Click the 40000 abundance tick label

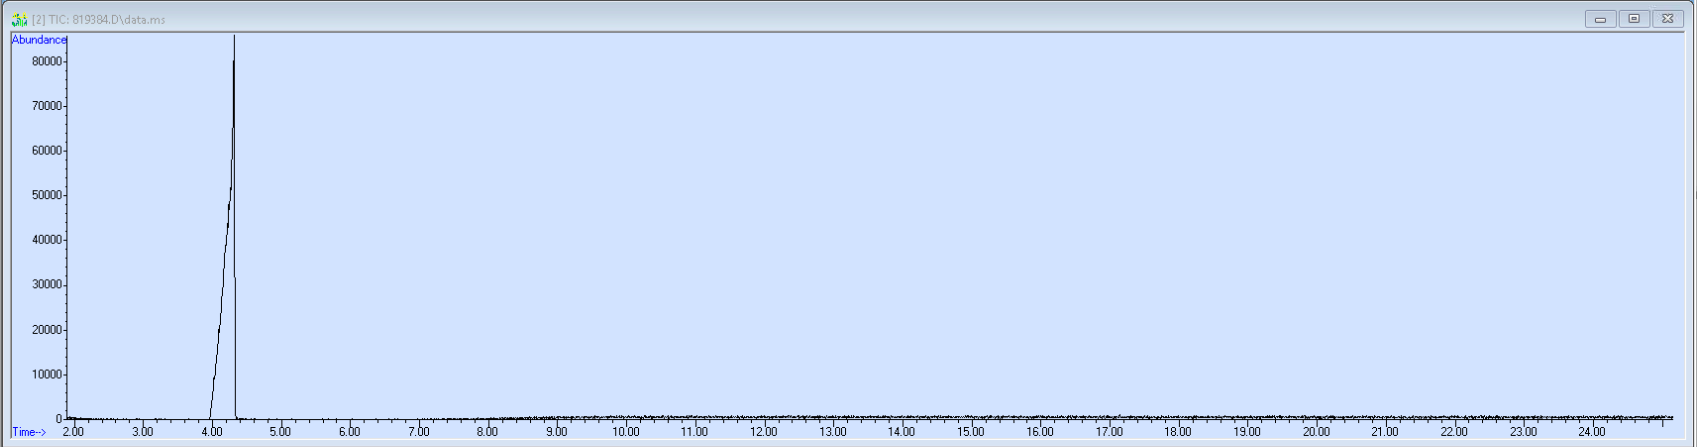pos(46,240)
